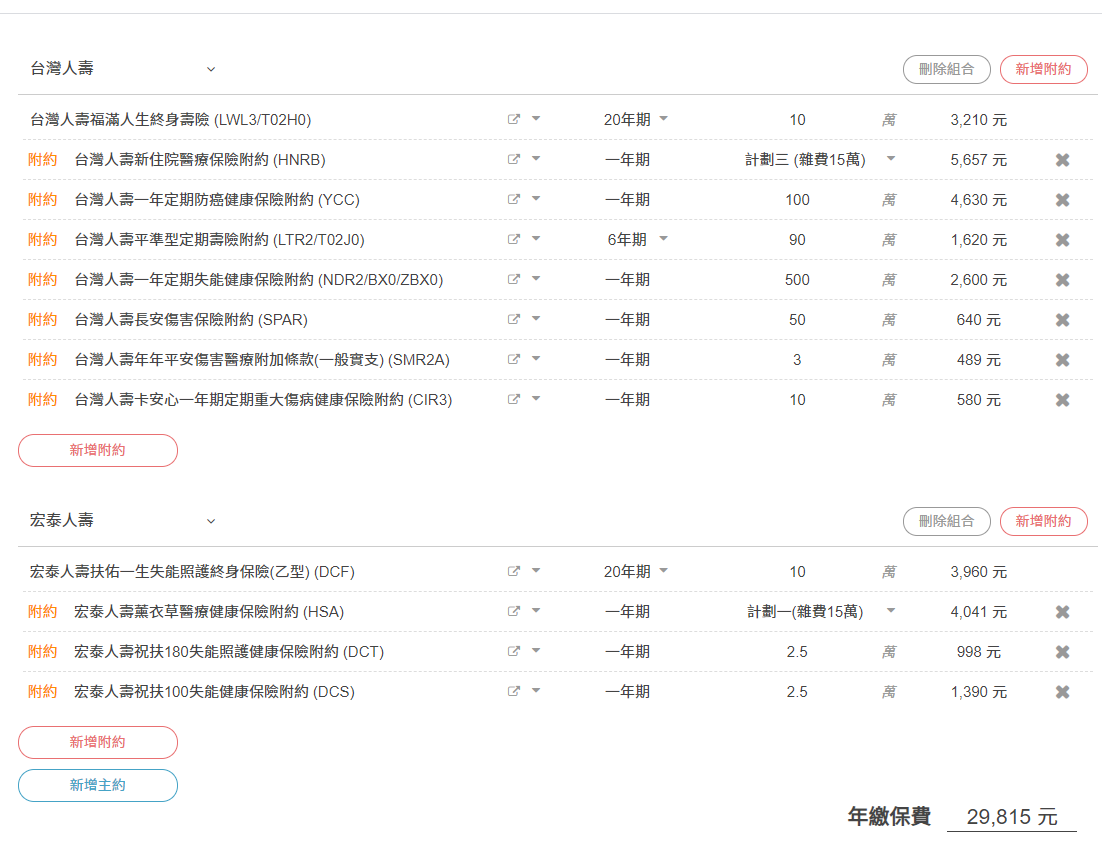Open external link icon for DCT rider
This screenshot has width=1102, height=842.
click(x=514, y=652)
